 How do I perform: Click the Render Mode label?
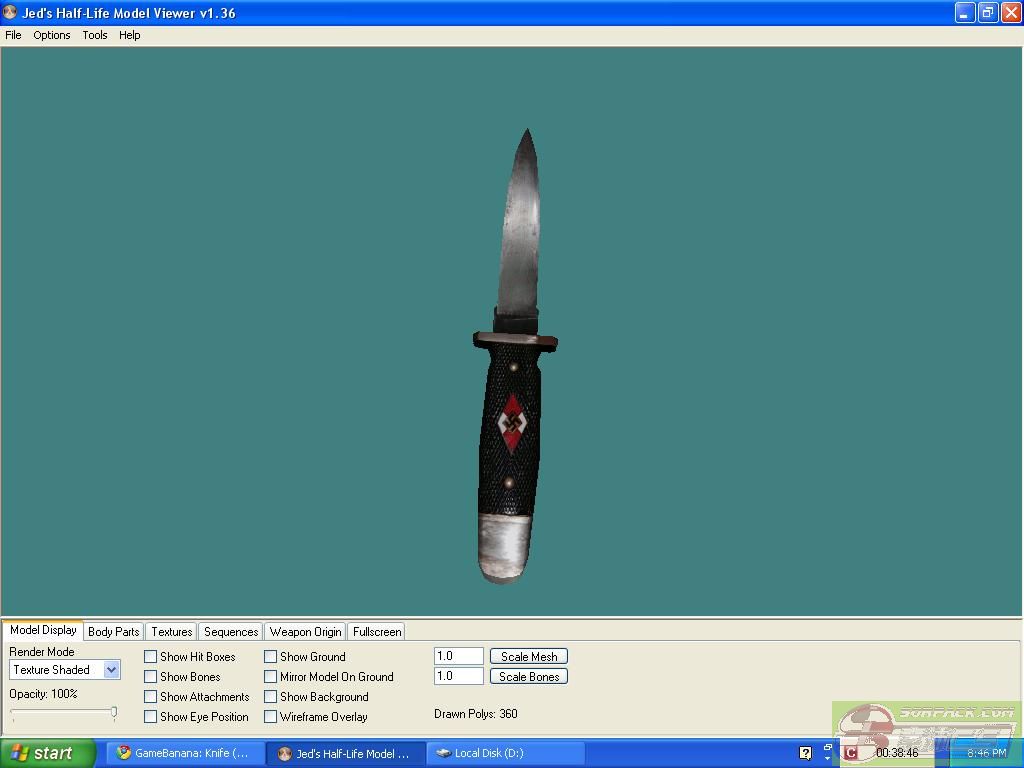pyautogui.click(x=42, y=652)
